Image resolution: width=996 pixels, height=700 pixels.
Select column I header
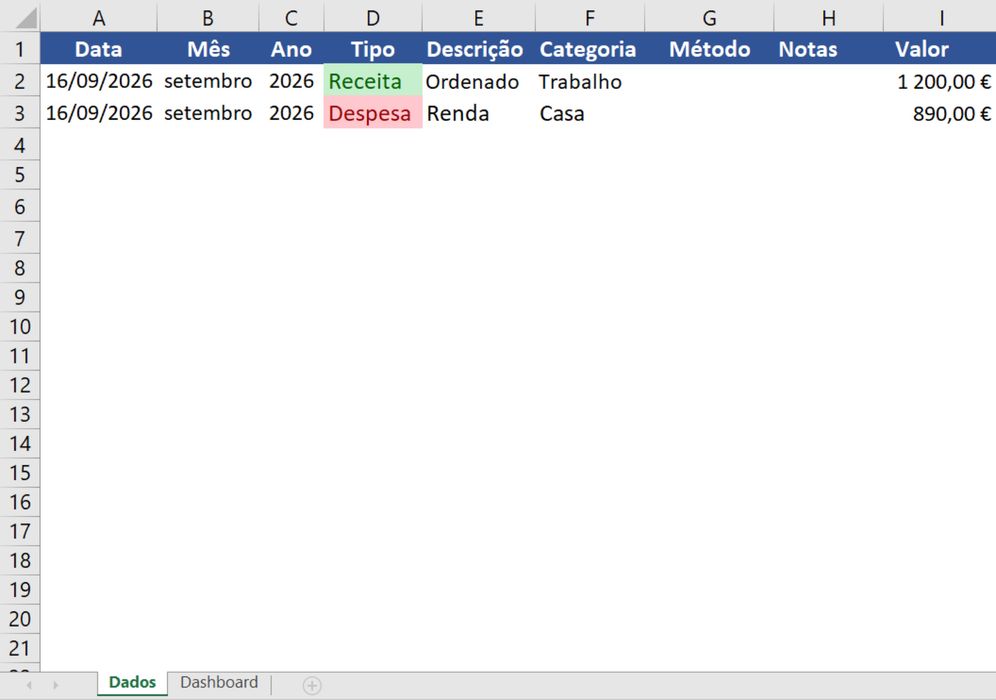(x=940, y=18)
